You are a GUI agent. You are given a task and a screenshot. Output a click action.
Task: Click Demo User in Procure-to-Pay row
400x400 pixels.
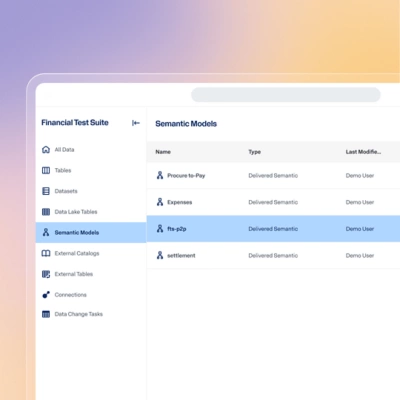pyautogui.click(x=360, y=175)
